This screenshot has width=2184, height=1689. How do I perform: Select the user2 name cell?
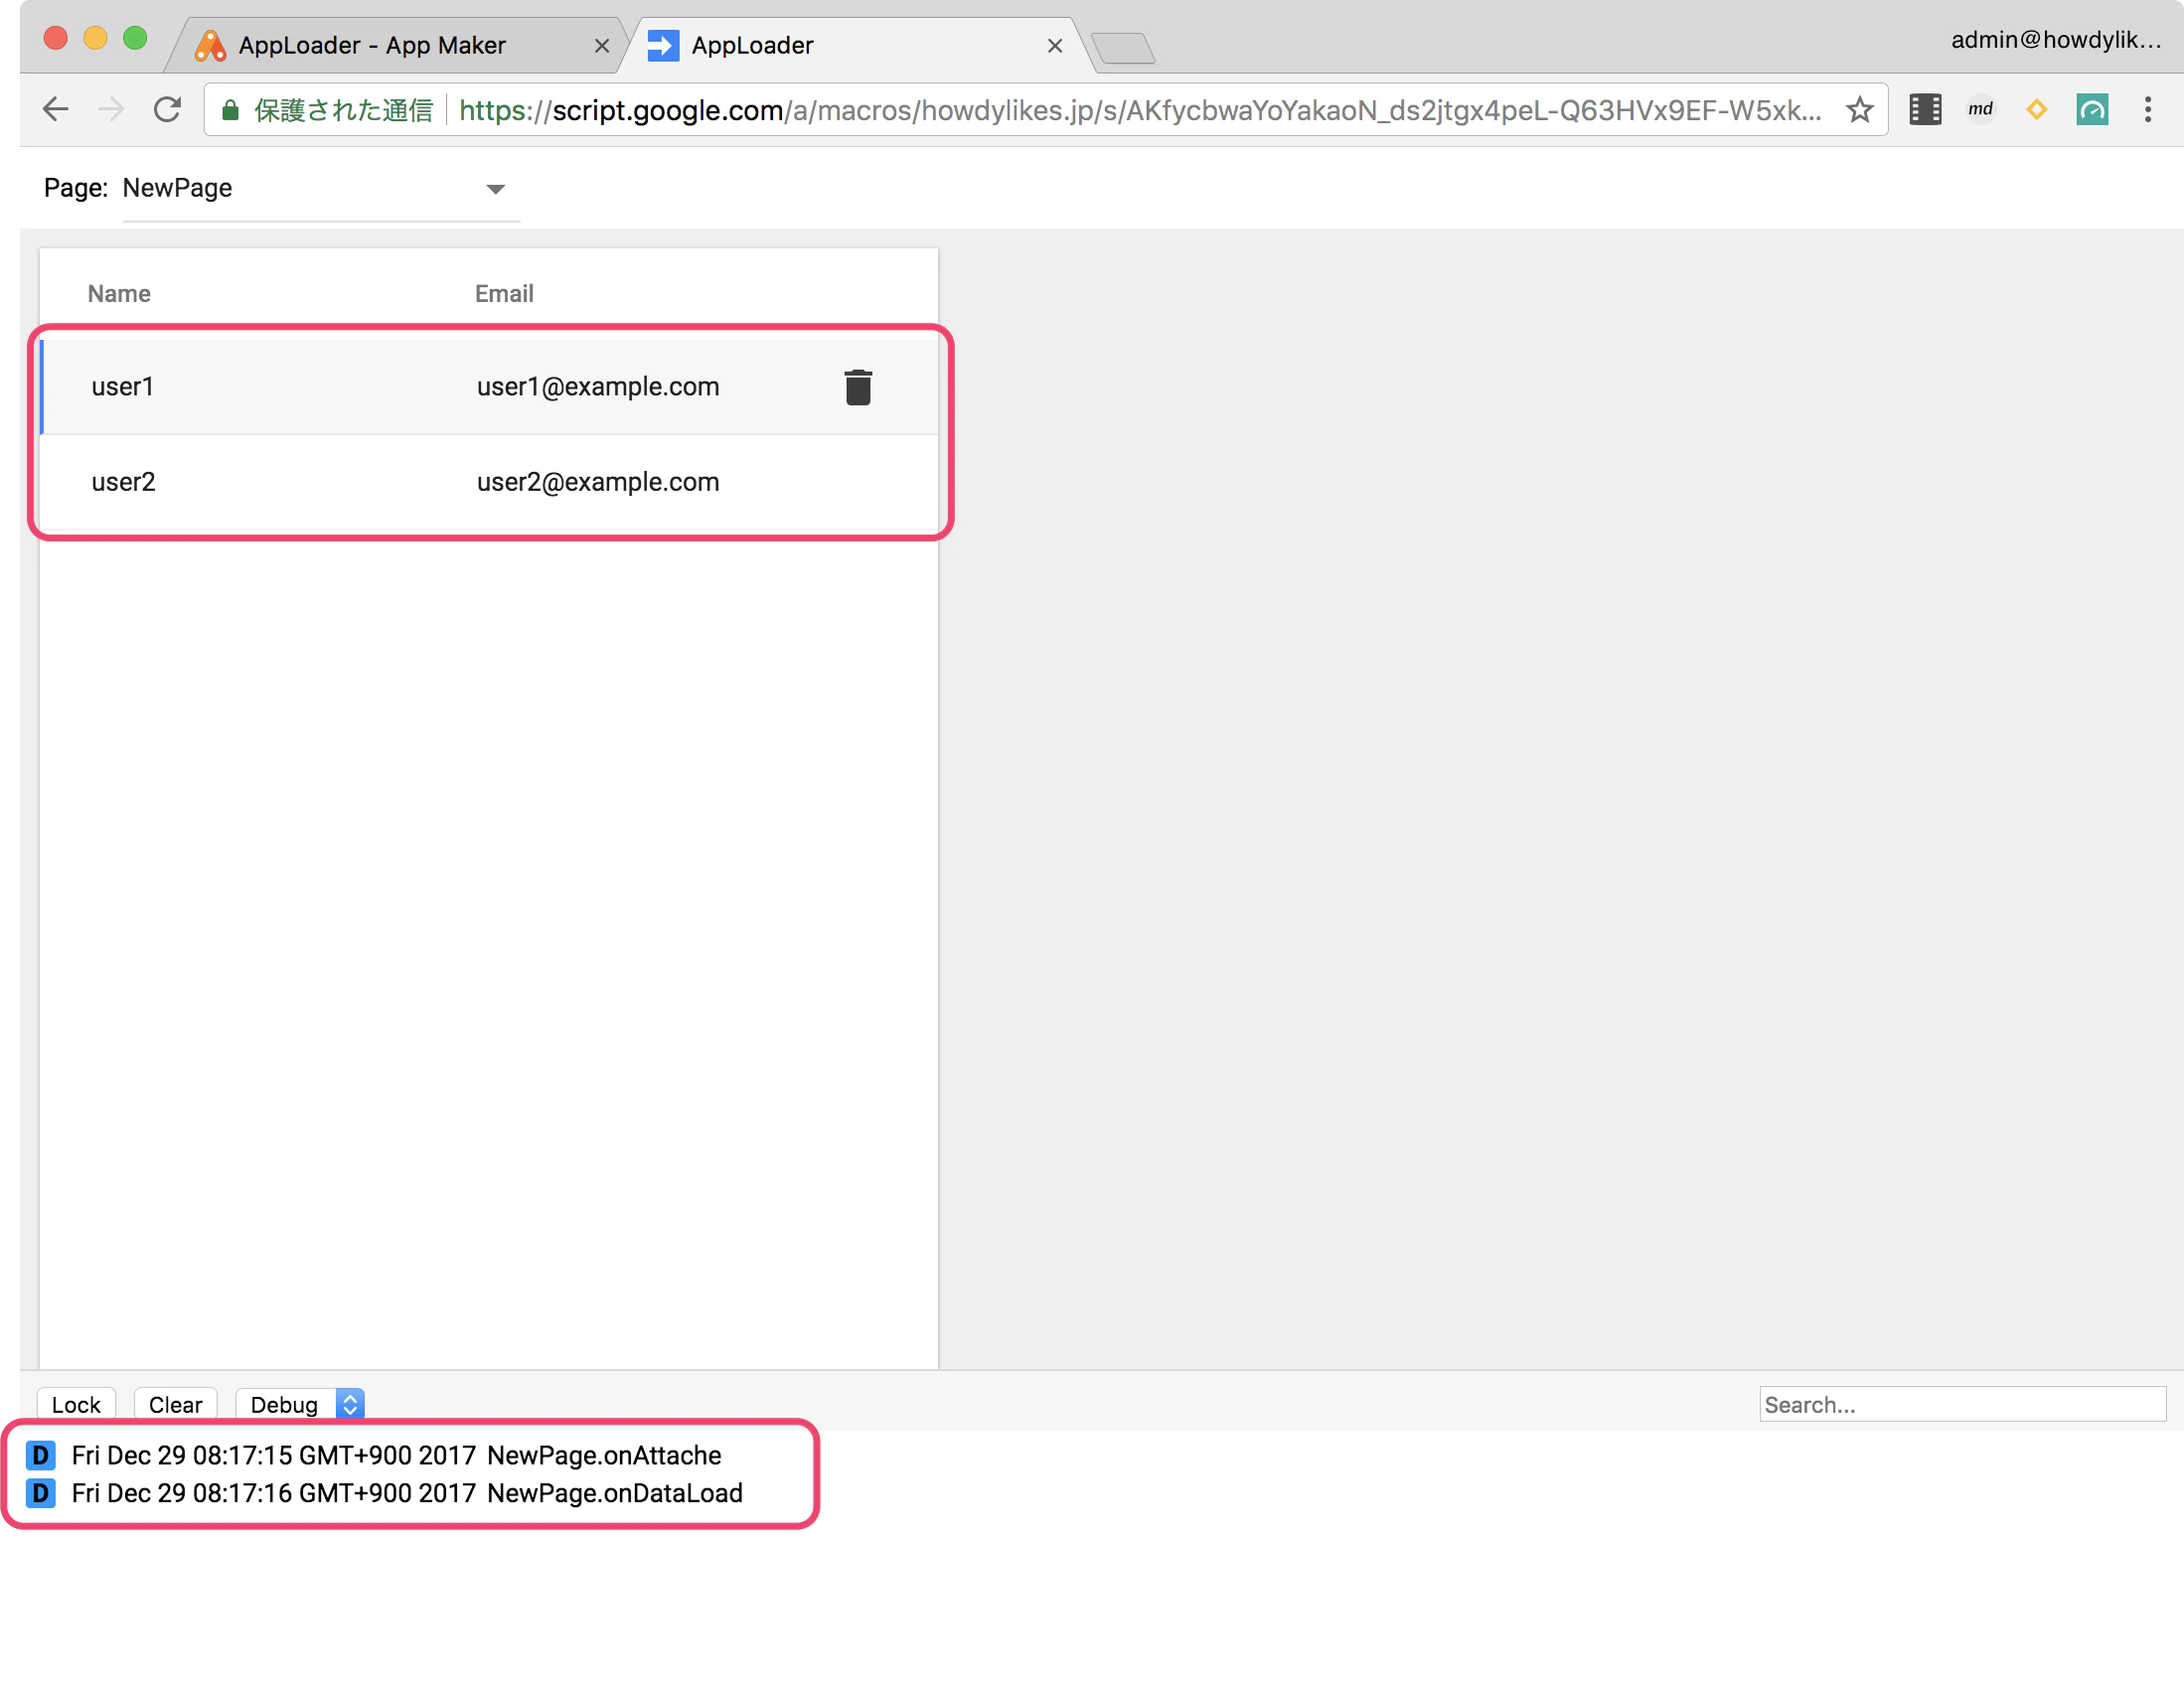click(x=123, y=482)
